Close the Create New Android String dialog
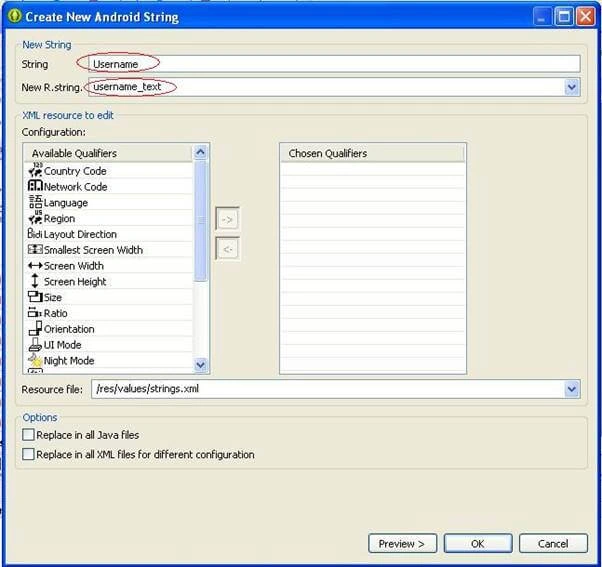 [585, 17]
